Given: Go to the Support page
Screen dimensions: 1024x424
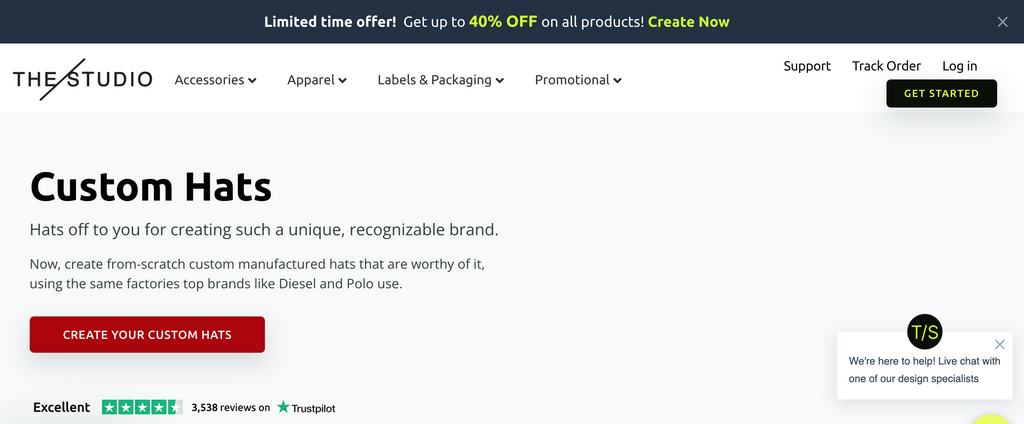Looking at the screenshot, I should (x=807, y=66).
